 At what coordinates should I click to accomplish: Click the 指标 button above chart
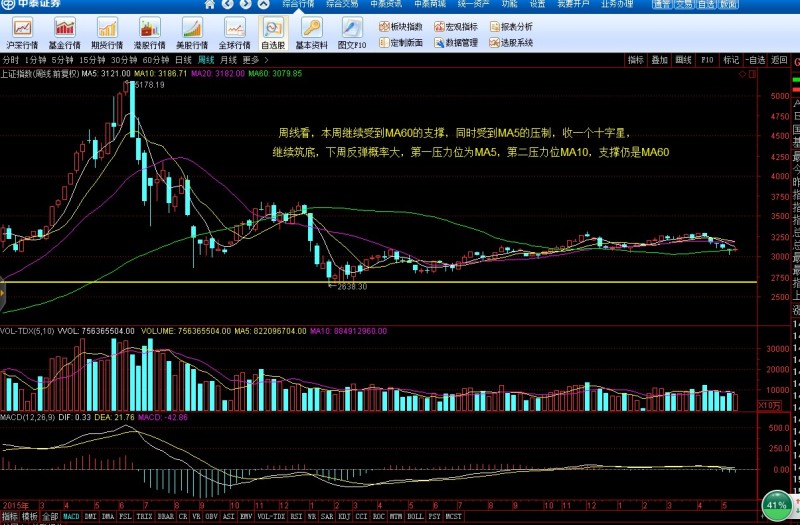636,60
